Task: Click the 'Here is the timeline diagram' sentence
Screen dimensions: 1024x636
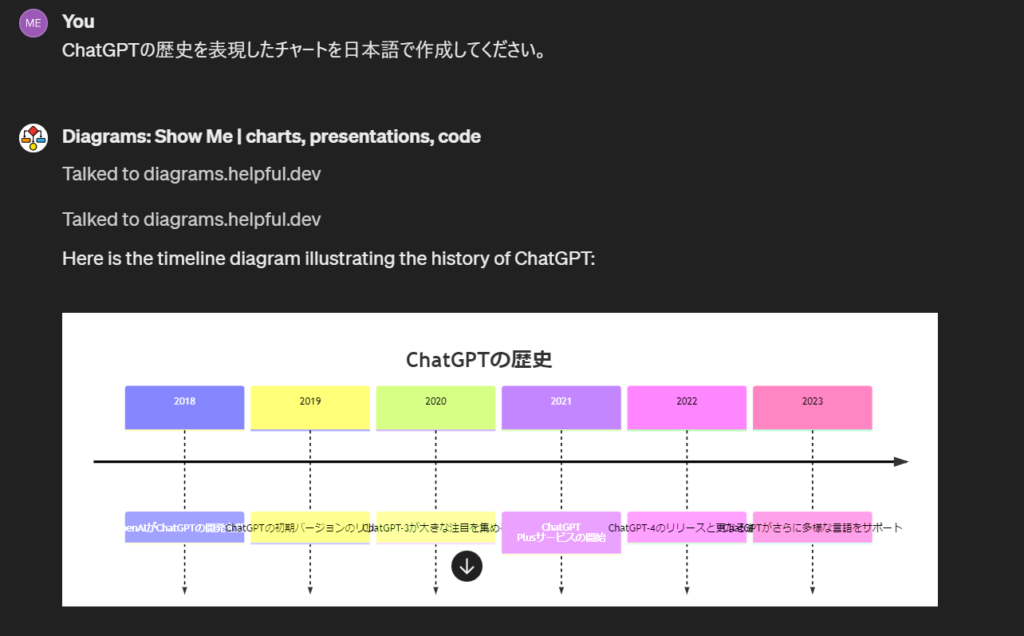Action: click(328, 259)
